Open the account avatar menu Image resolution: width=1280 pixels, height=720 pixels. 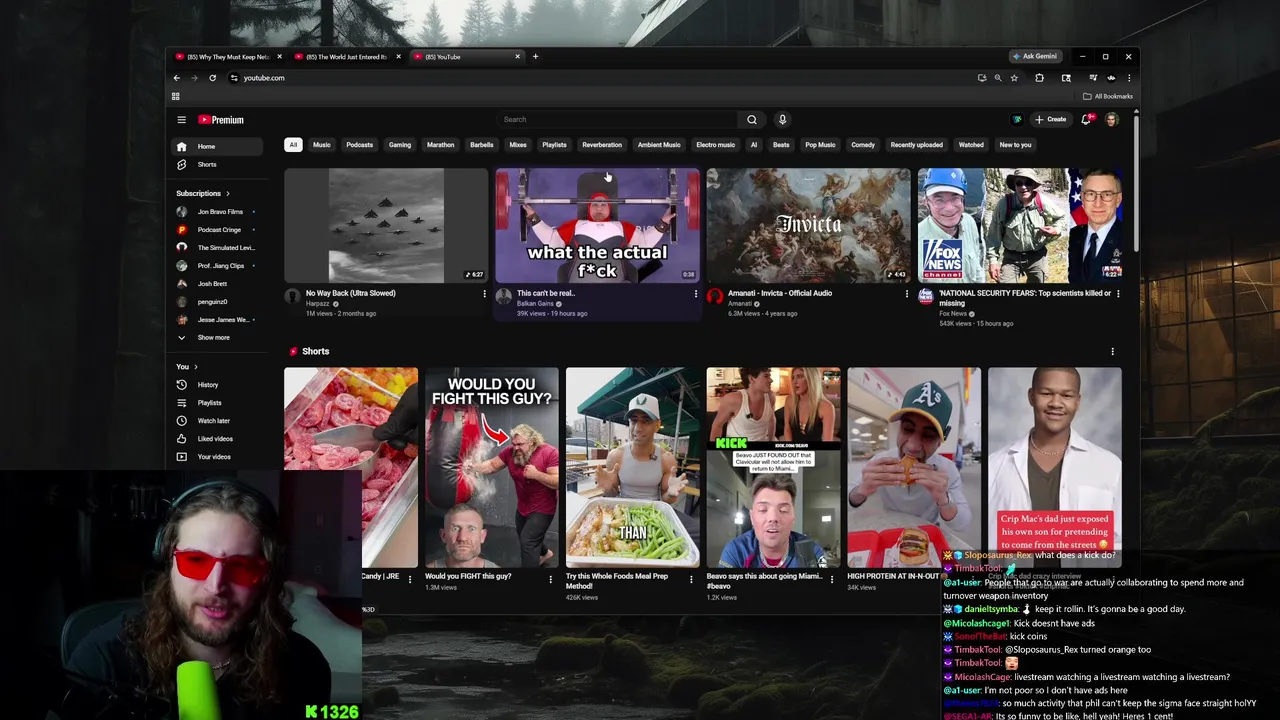(x=1111, y=120)
